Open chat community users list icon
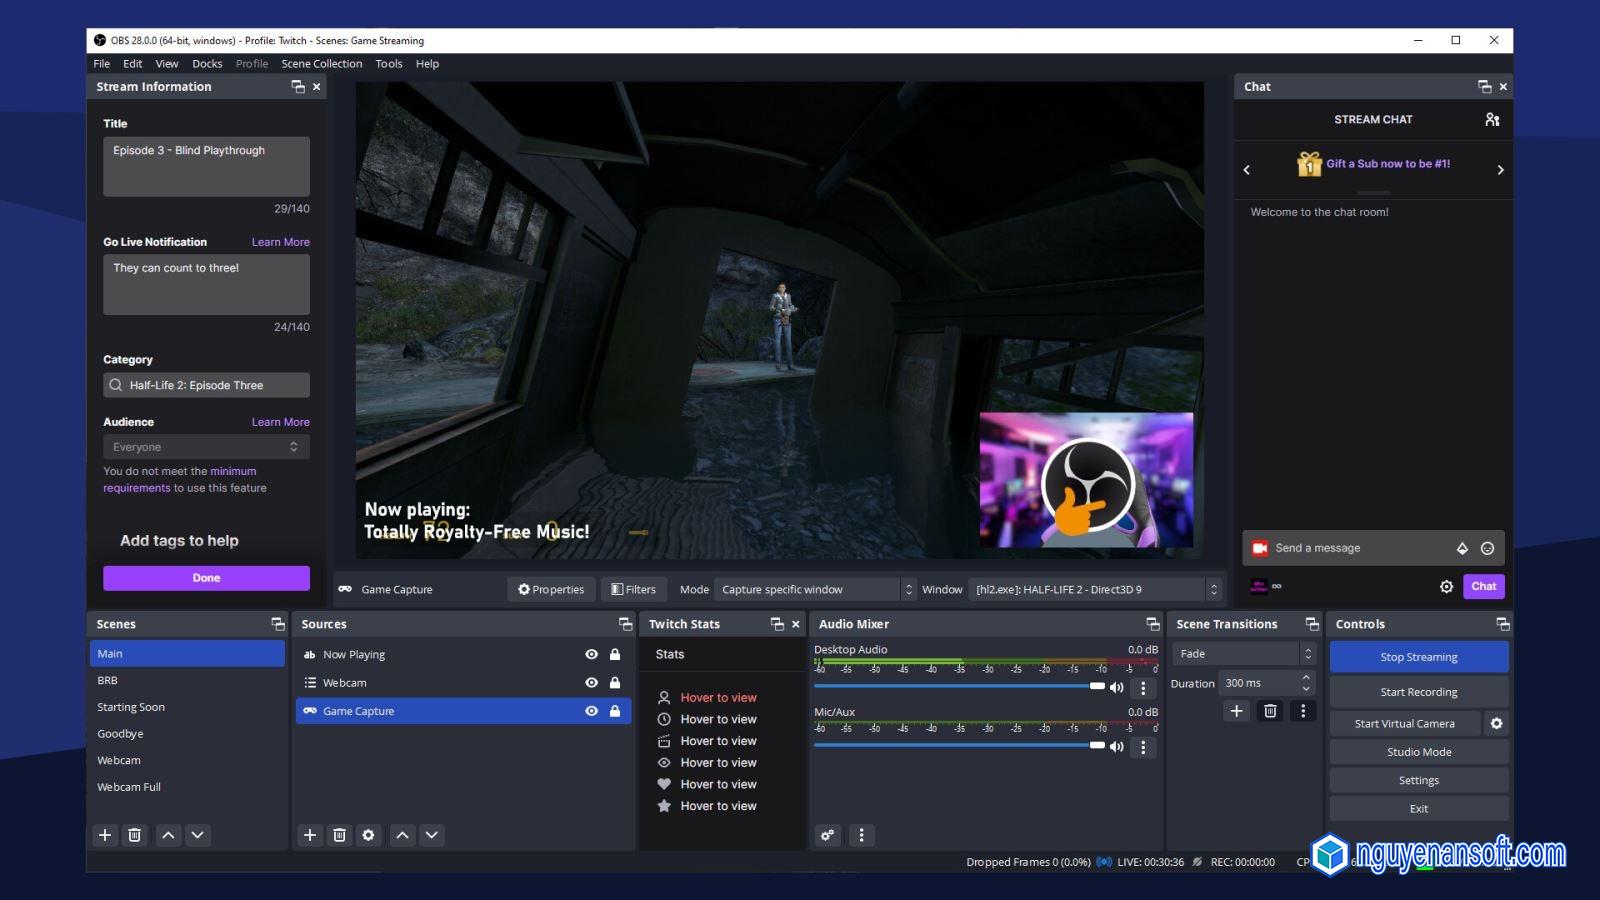The image size is (1600, 900). click(1492, 119)
